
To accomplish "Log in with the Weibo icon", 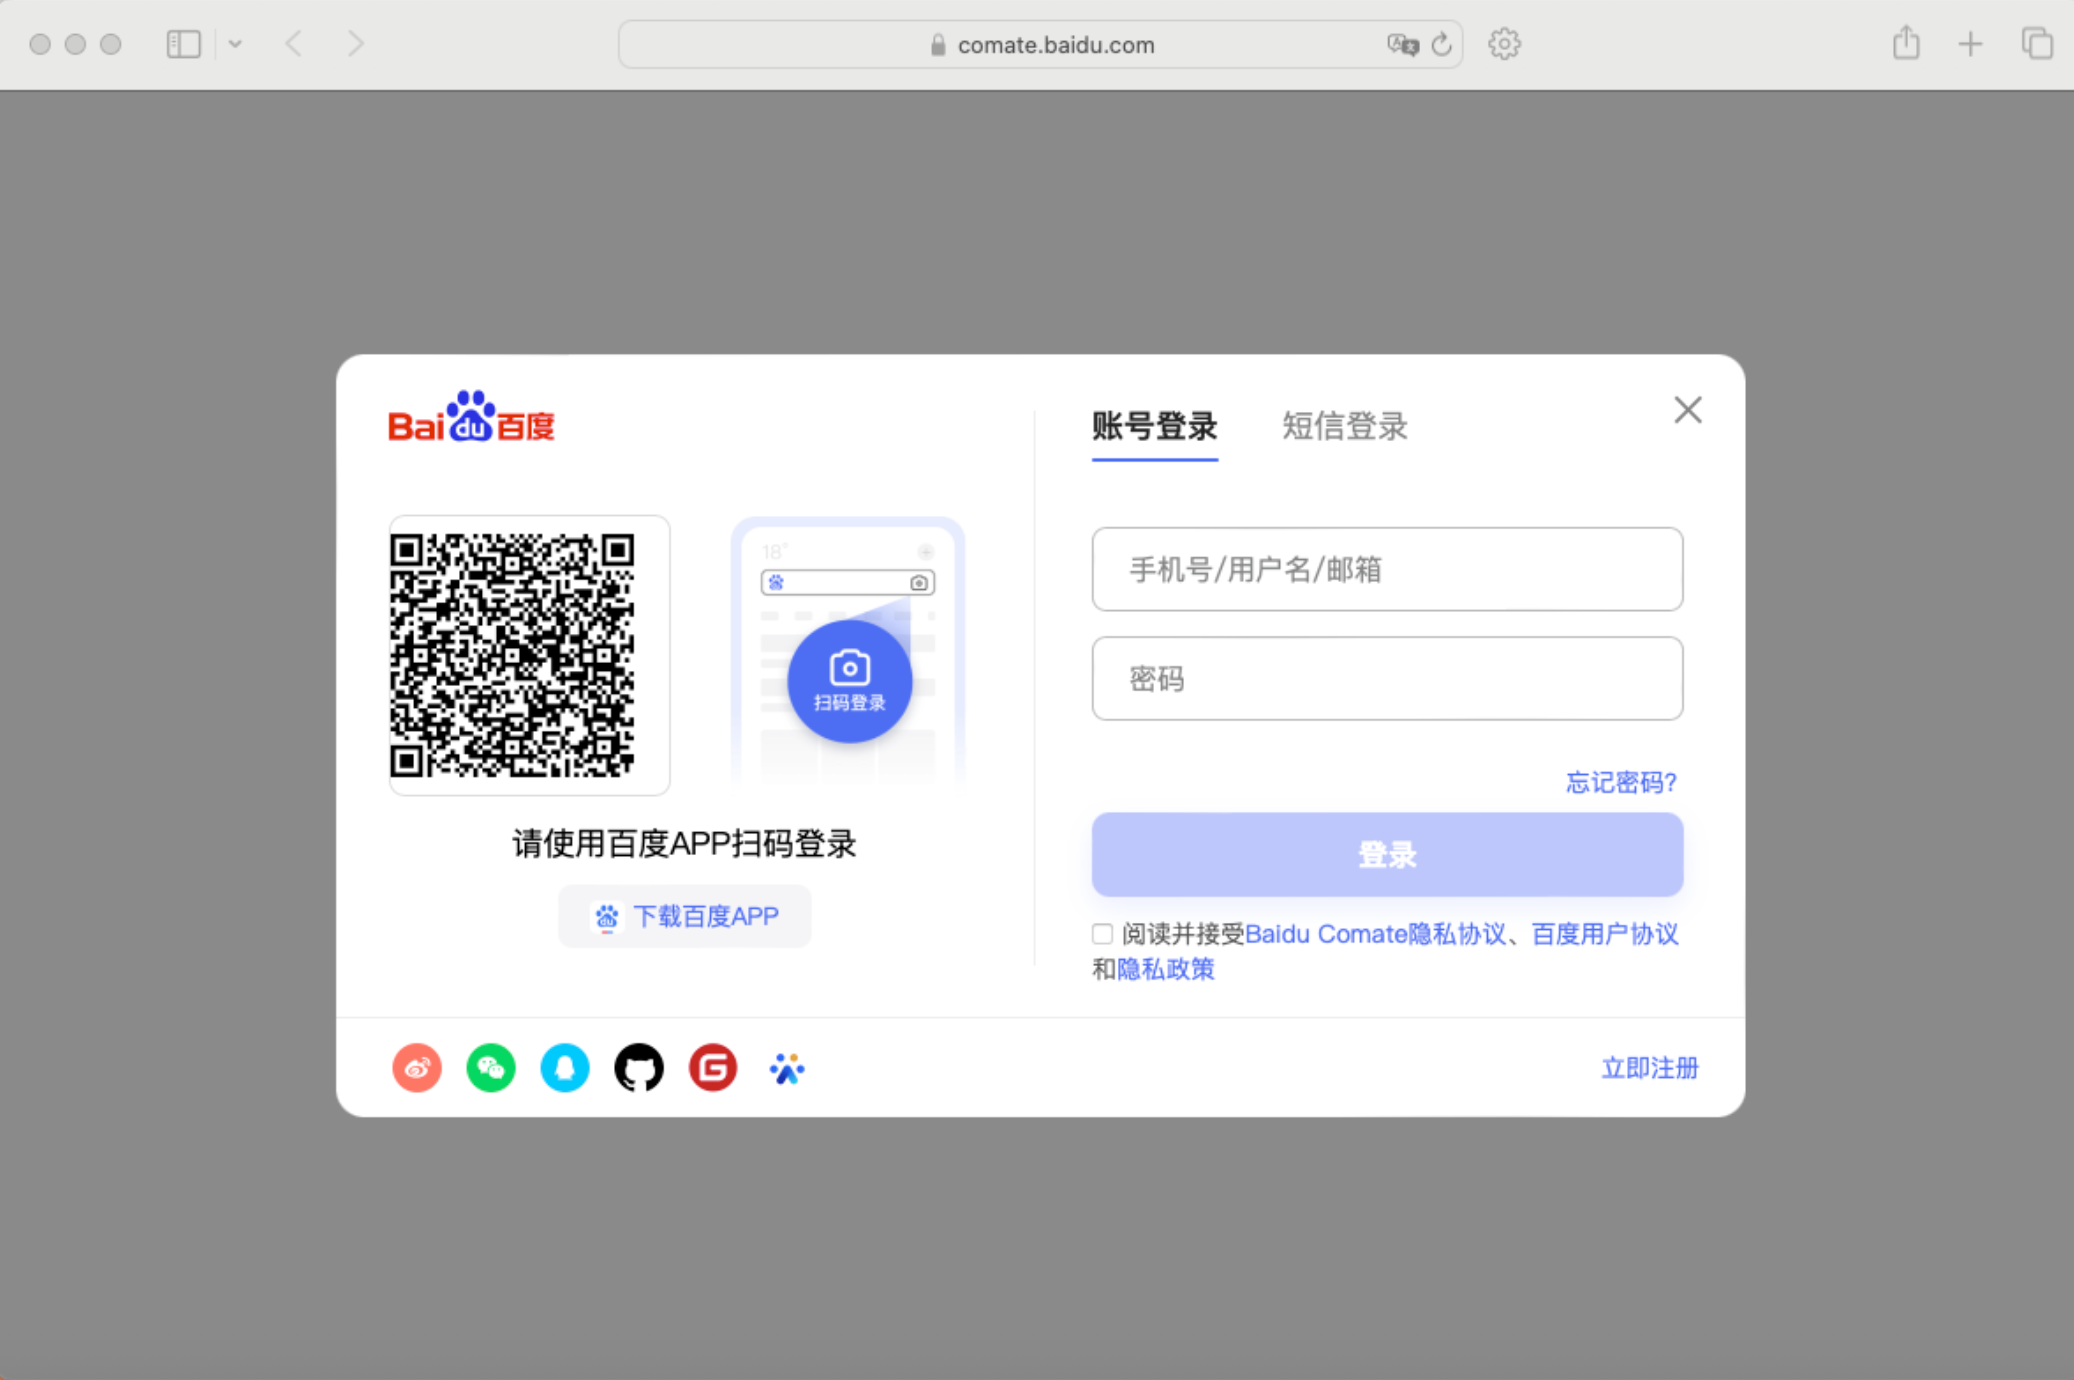I will click(x=417, y=1068).
